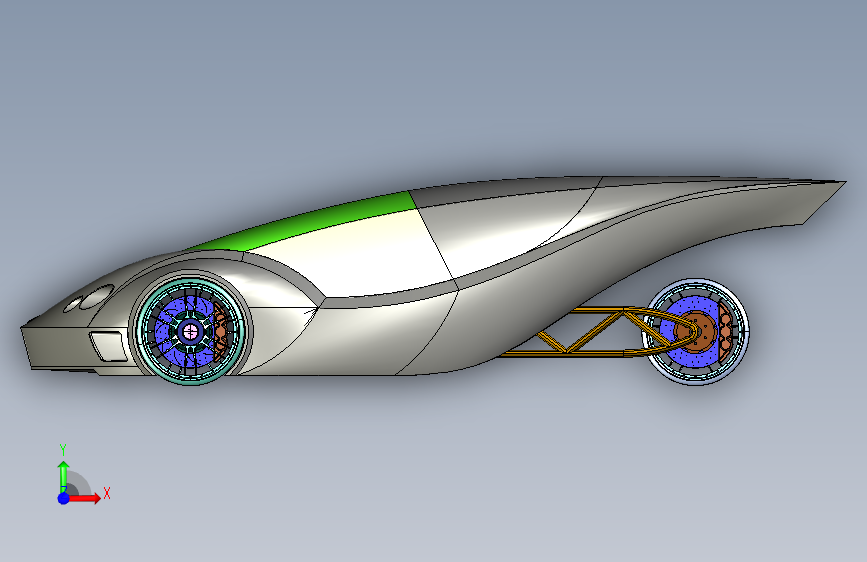Image resolution: width=867 pixels, height=562 pixels.
Task: Select the orange brake caliper on front wheel
Action: pyautogui.click(x=221, y=331)
